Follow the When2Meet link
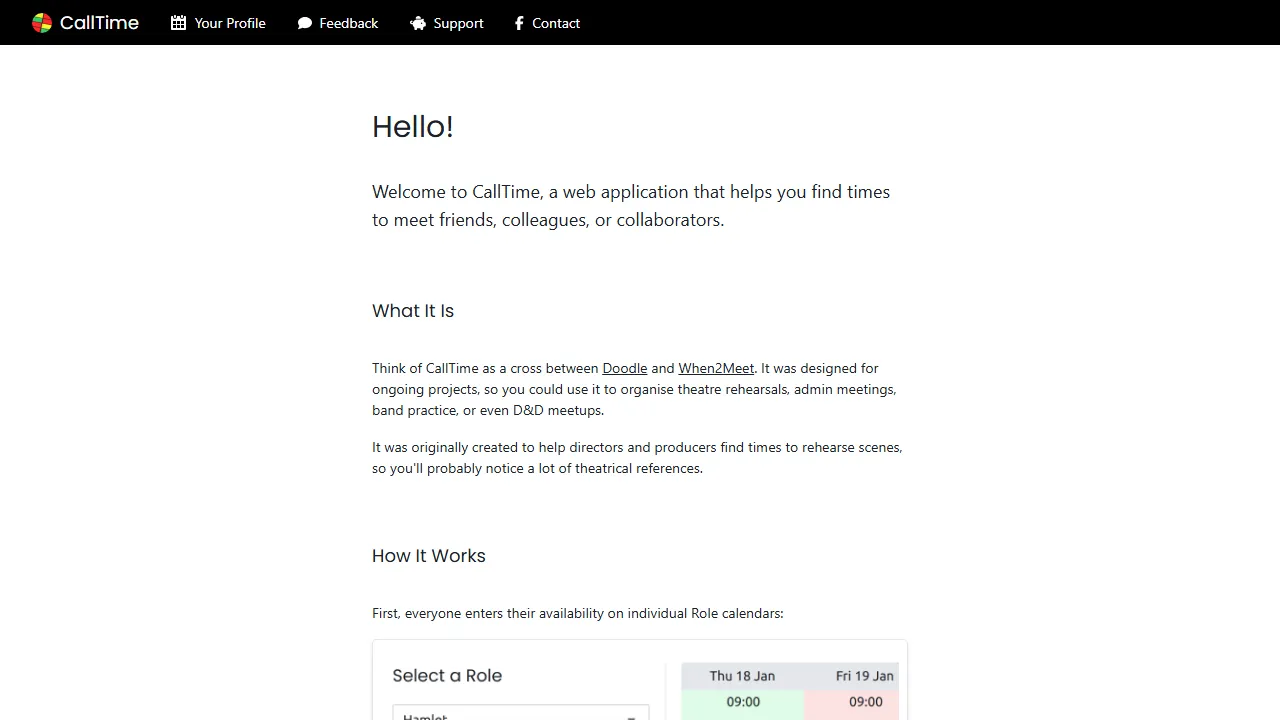Image resolution: width=1280 pixels, height=720 pixels. pos(716,368)
